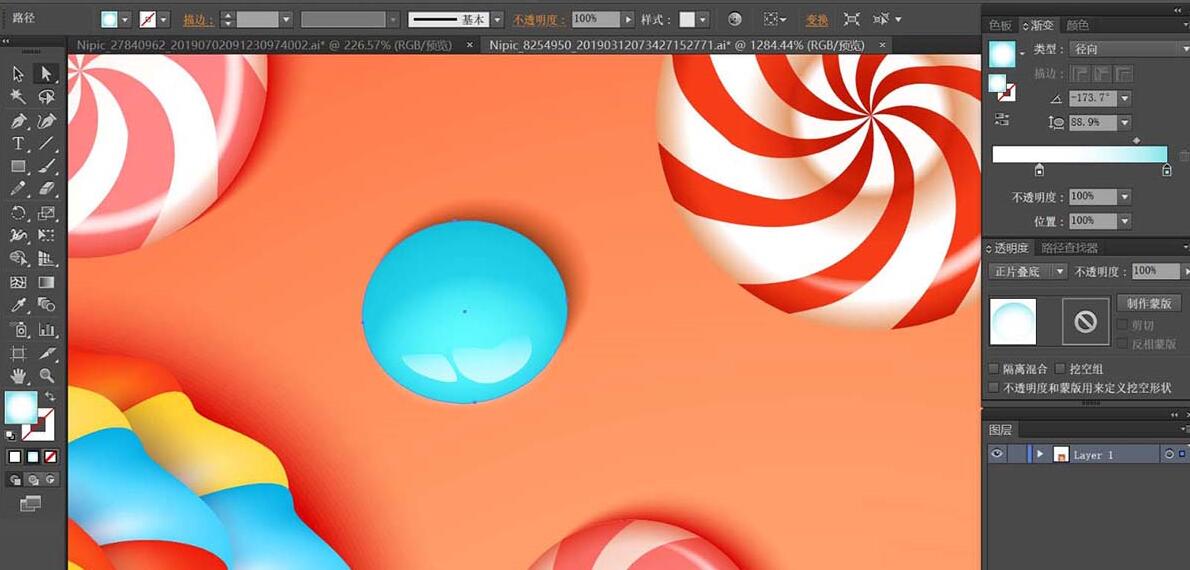Image resolution: width=1190 pixels, height=570 pixels.
Task: Open blend mode 正片叠底 dropdown
Action: tap(1028, 271)
